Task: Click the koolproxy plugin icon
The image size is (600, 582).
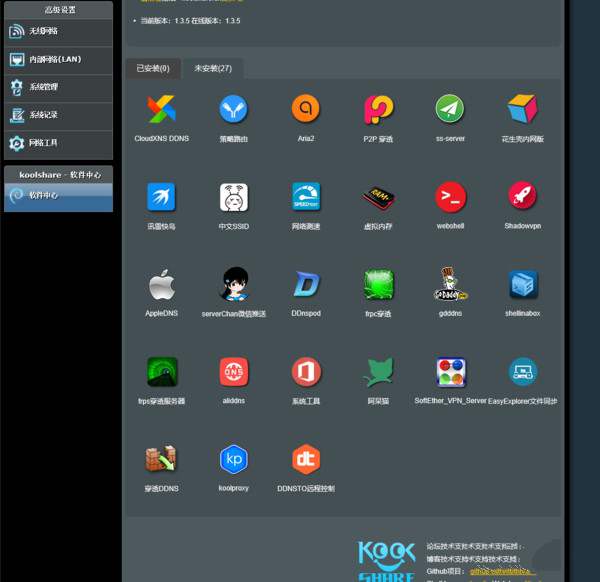Action: (x=233, y=459)
